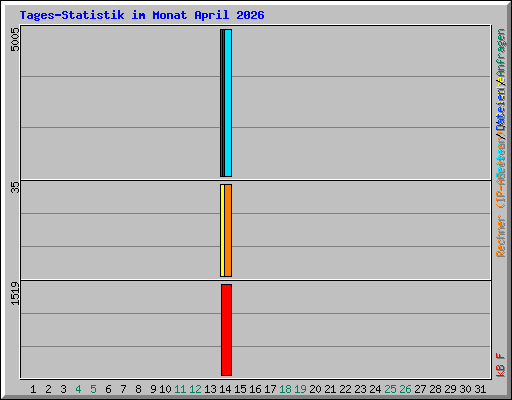Click day label 11 on the x-axis
This screenshot has height=400, width=512.
pyautogui.click(x=180, y=389)
